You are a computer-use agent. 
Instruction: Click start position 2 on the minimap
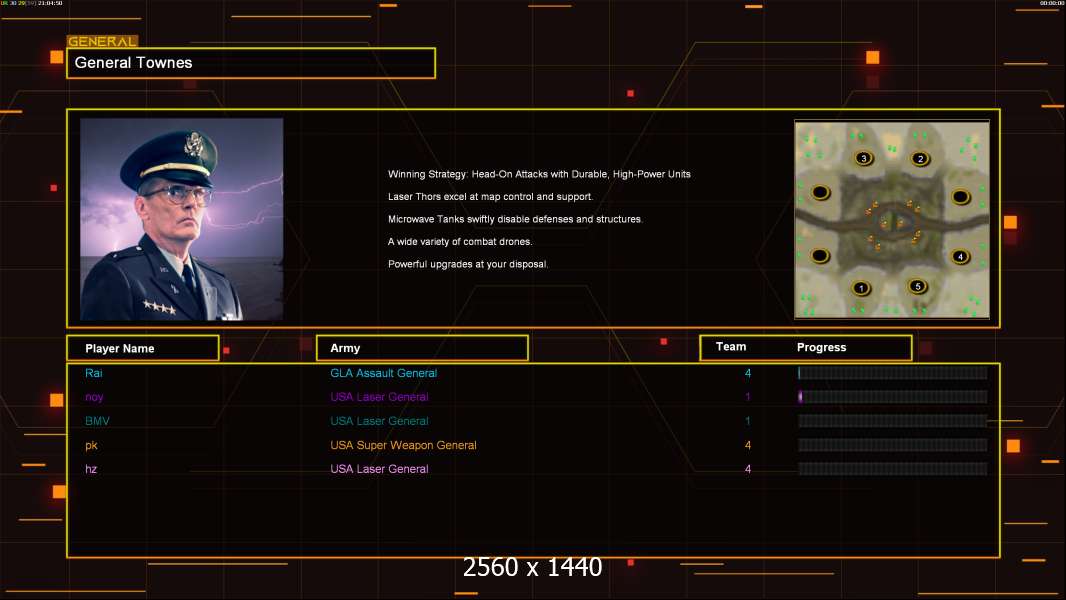[x=921, y=158]
